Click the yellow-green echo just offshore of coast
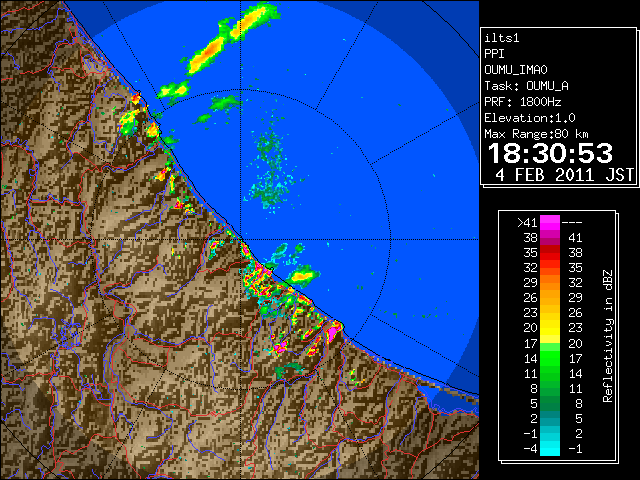The width and height of the screenshot is (640, 480). pos(303,277)
